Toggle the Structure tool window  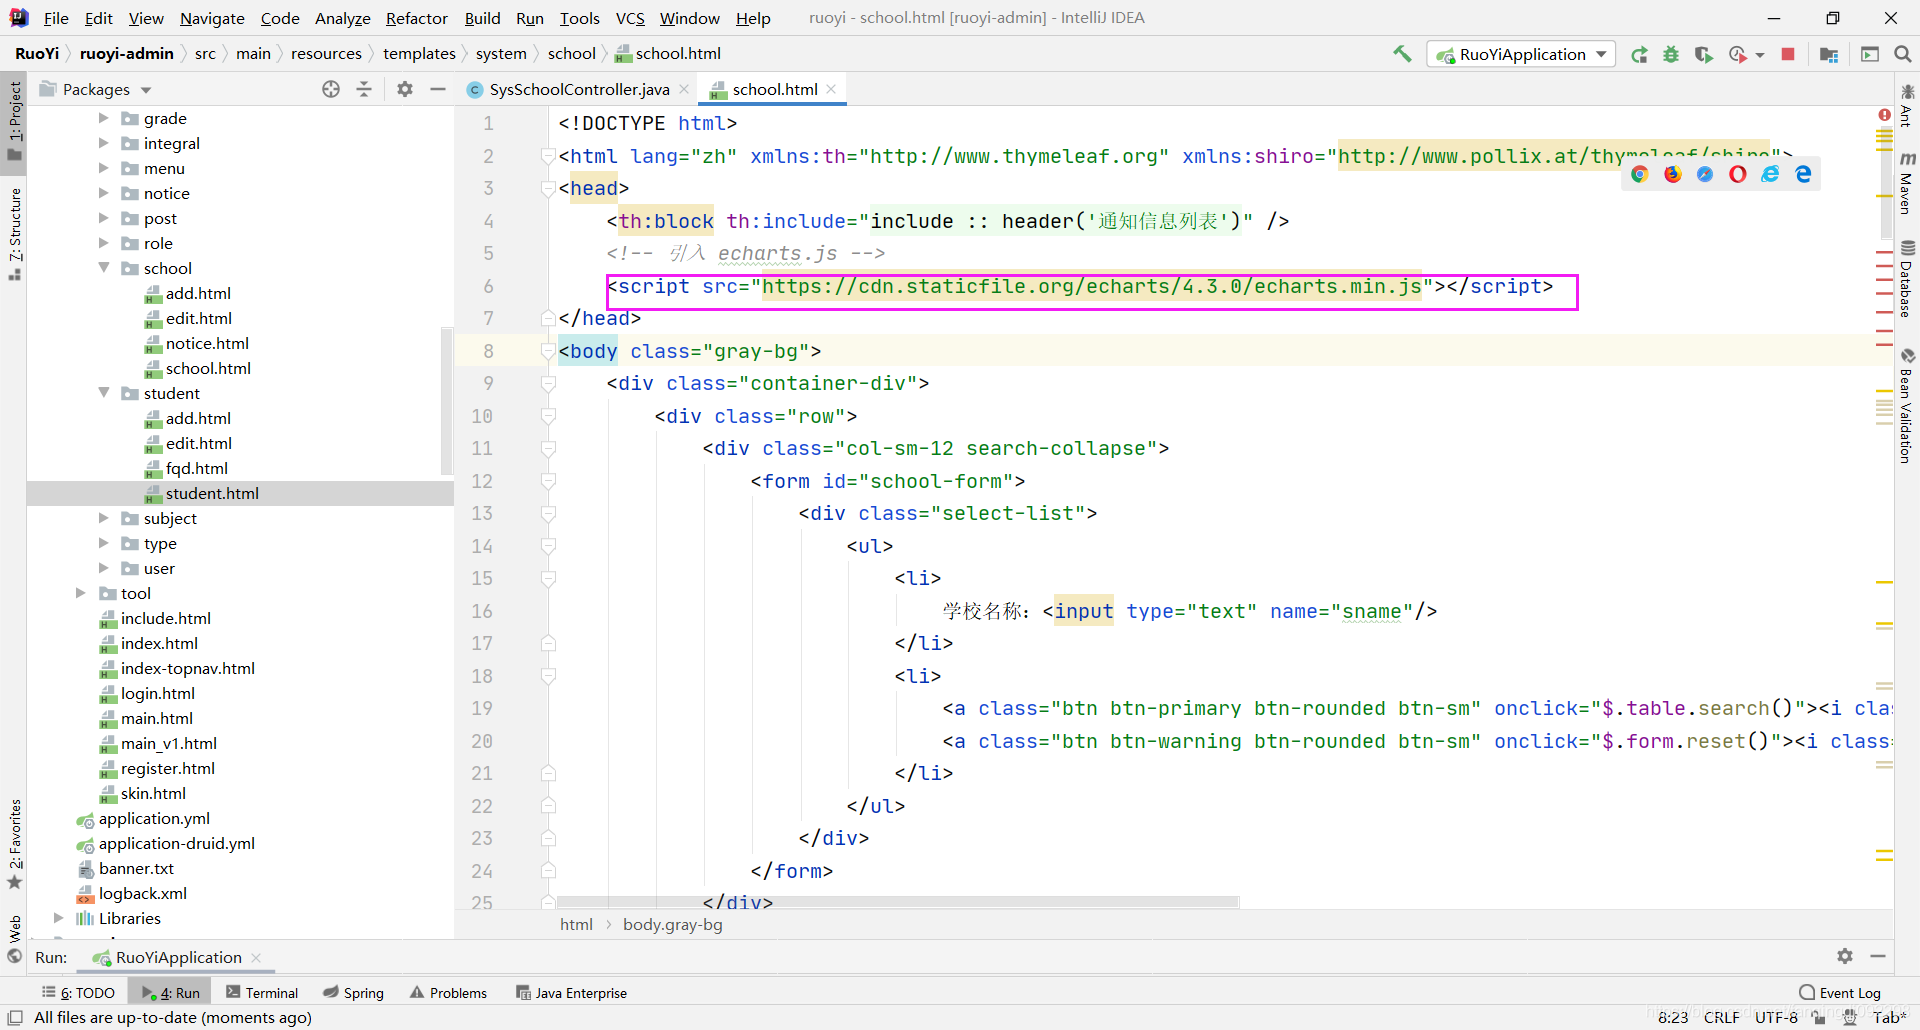point(14,234)
